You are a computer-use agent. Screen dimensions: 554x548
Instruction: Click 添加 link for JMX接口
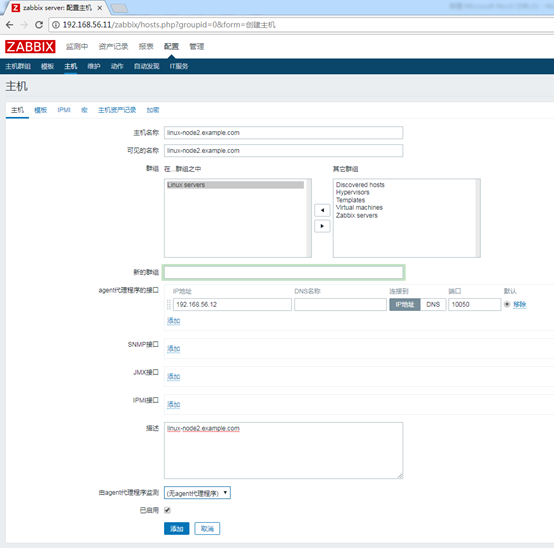click(173, 377)
